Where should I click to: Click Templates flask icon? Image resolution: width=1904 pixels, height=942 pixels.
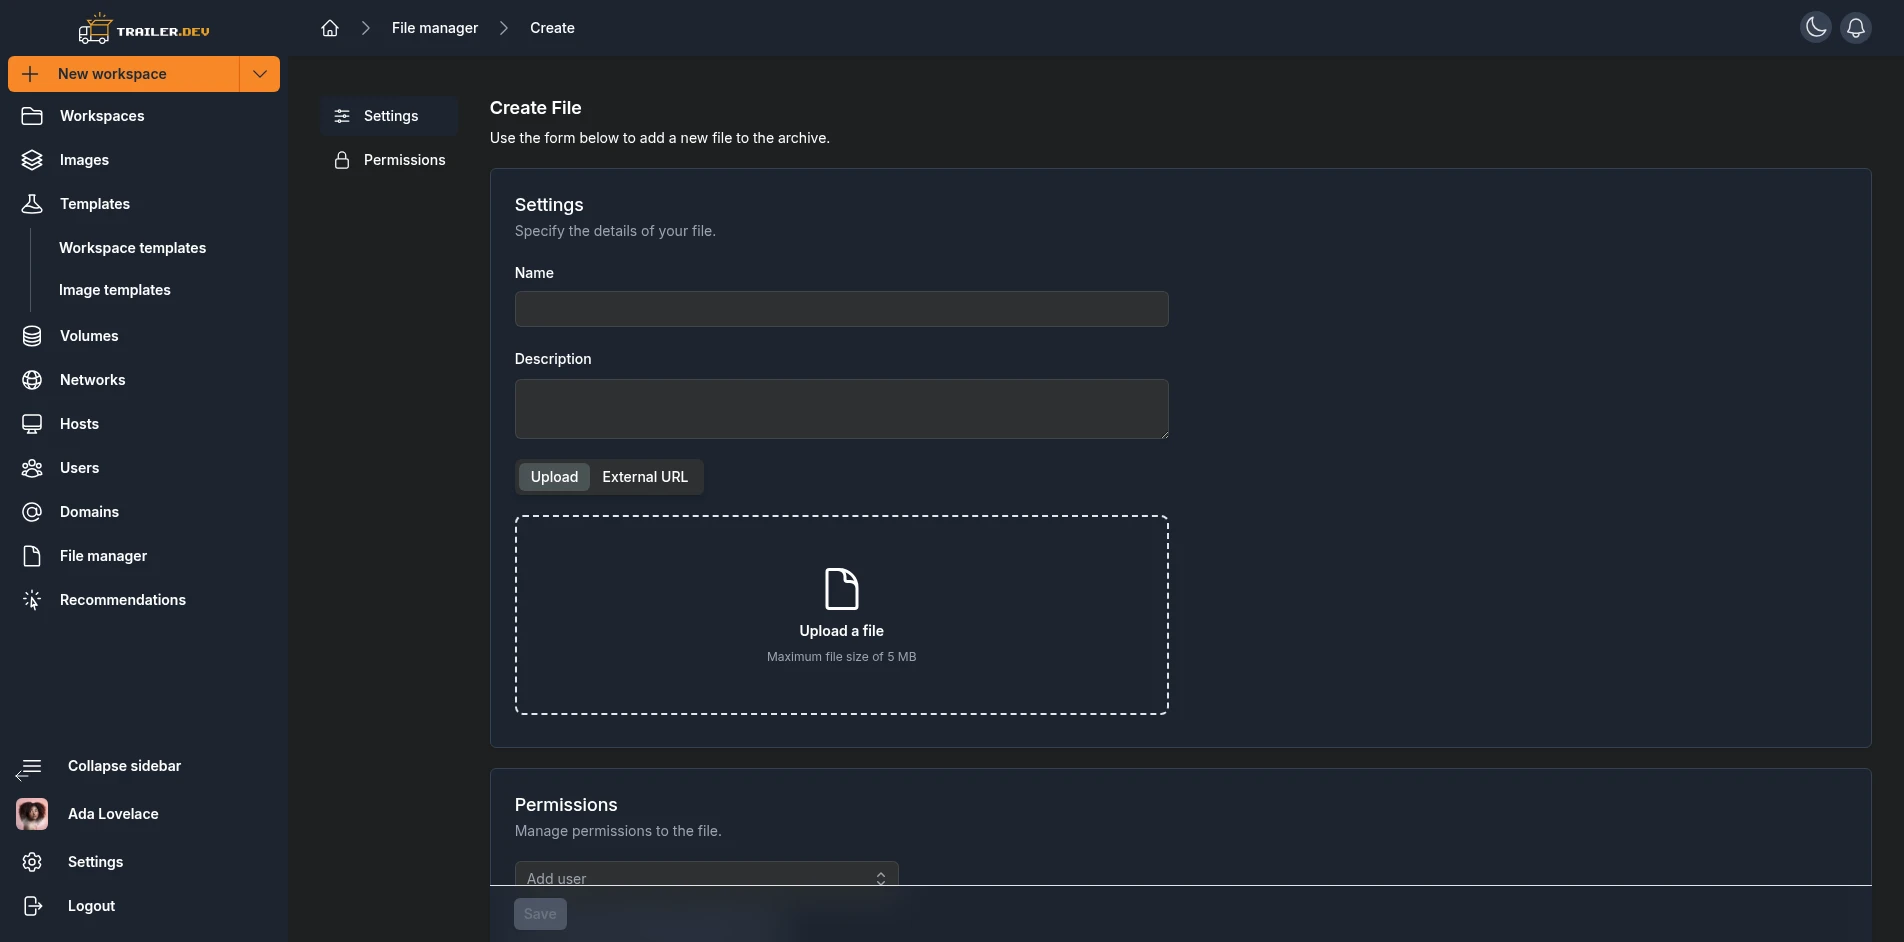[x=32, y=204]
